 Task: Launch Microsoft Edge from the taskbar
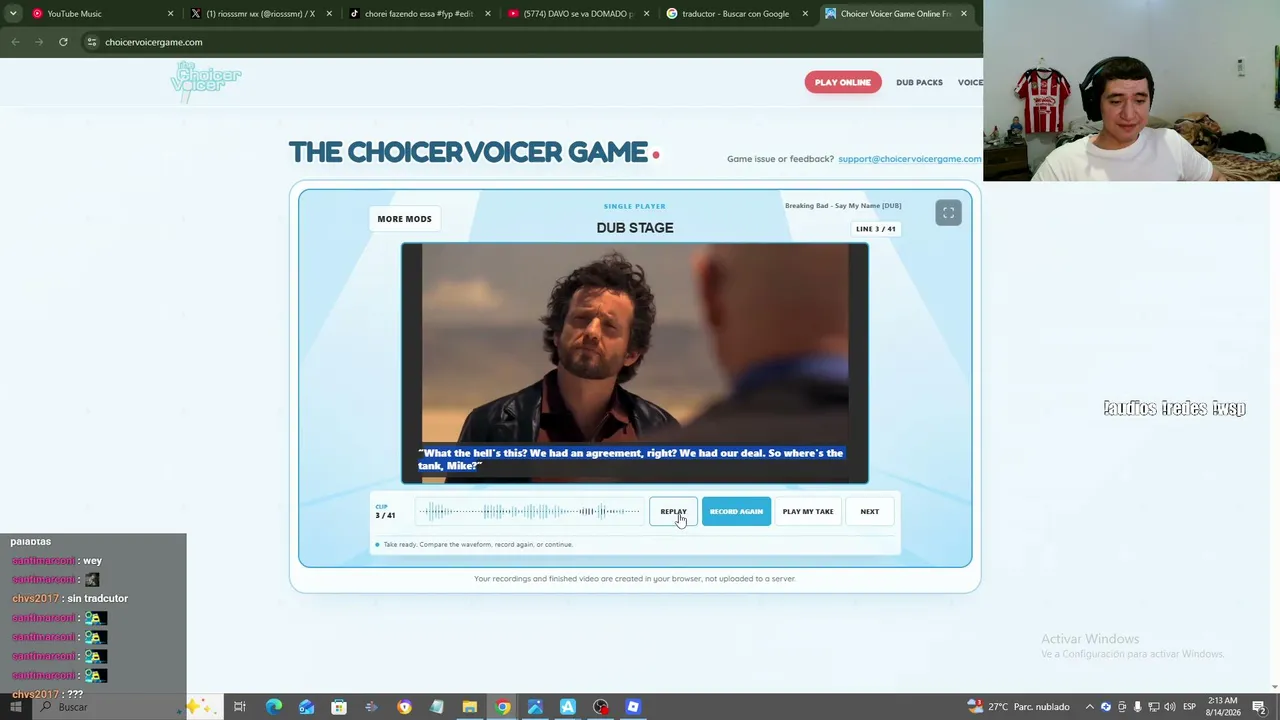[x=273, y=707]
